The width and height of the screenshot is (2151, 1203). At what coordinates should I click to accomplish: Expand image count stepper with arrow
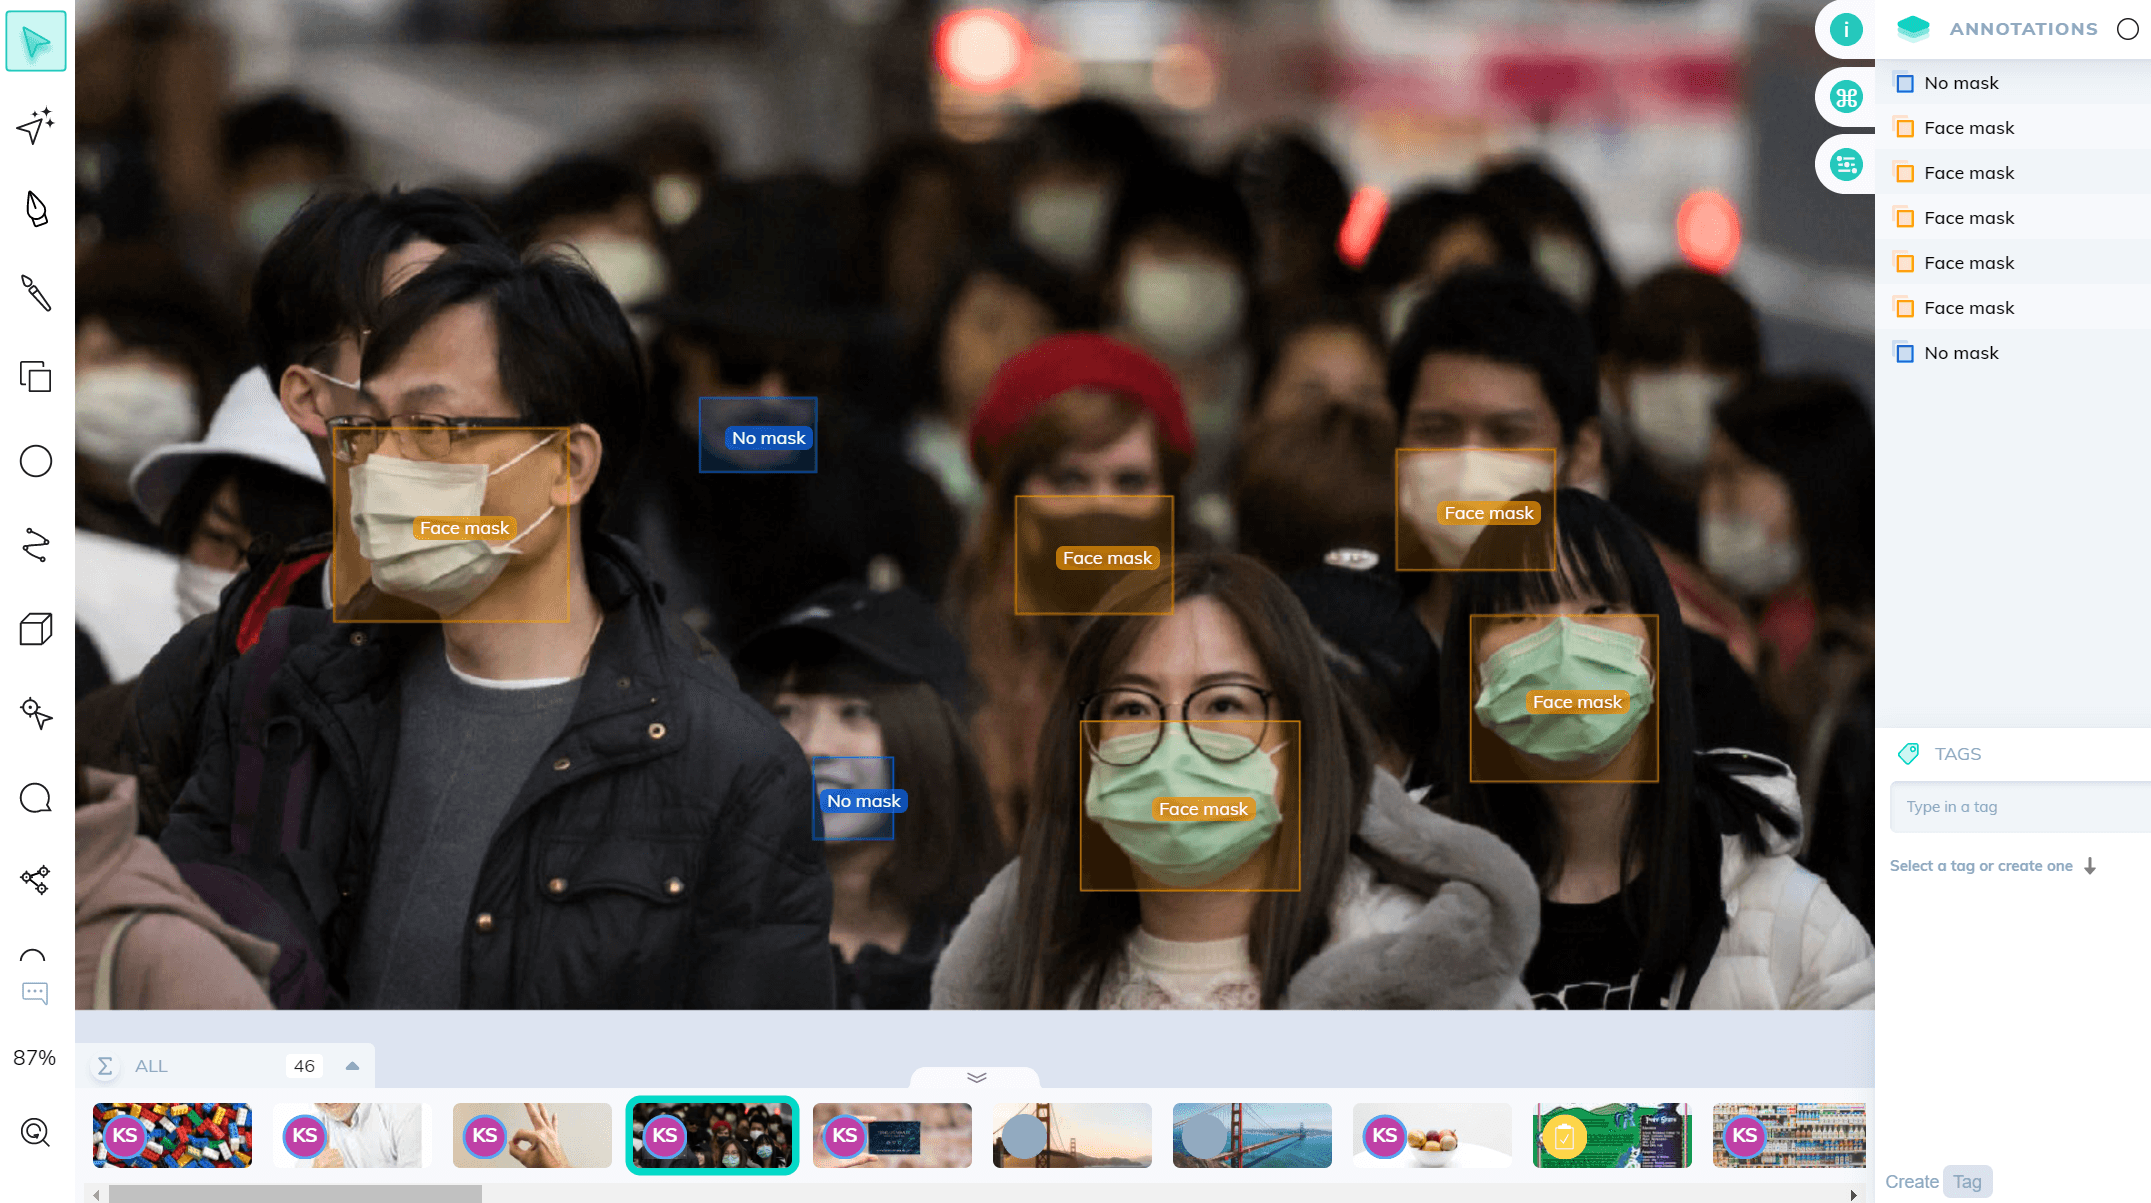coord(352,1064)
